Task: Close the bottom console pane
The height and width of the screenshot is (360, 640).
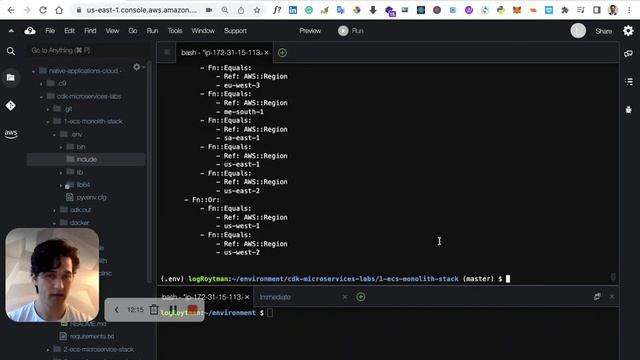Action: pyautogui.click(x=612, y=296)
